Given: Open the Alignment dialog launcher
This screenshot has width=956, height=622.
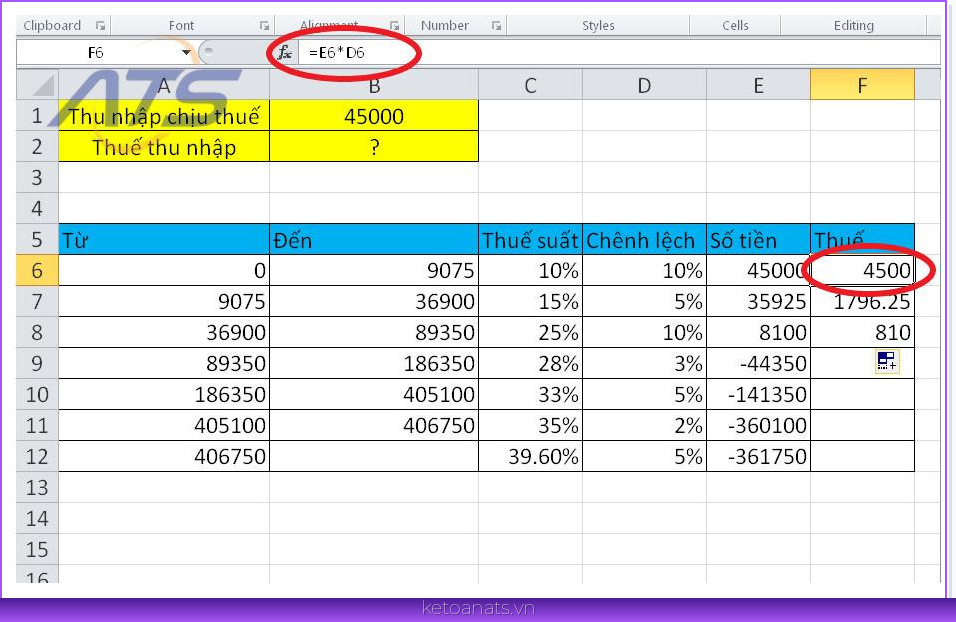Looking at the screenshot, I should pyautogui.click(x=394, y=26).
